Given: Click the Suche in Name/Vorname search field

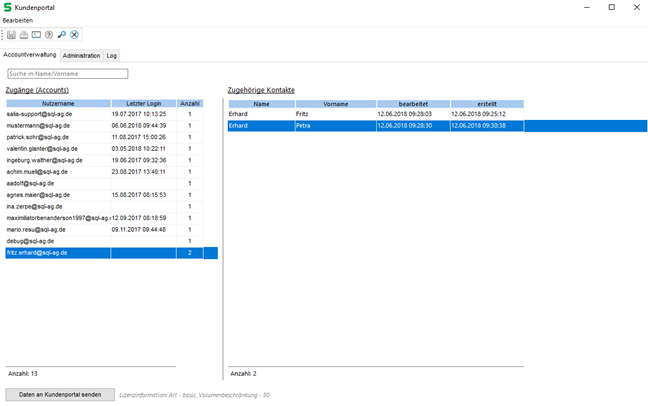Looking at the screenshot, I should point(68,73).
